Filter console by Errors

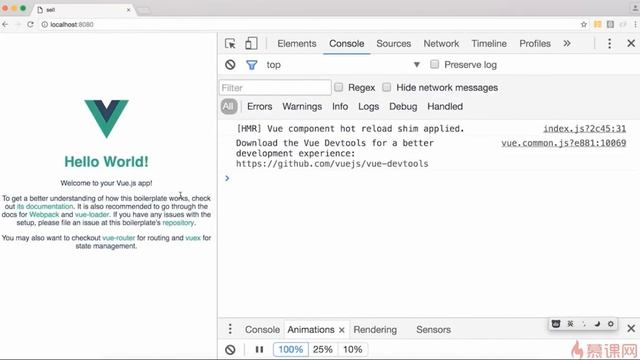coord(260,106)
